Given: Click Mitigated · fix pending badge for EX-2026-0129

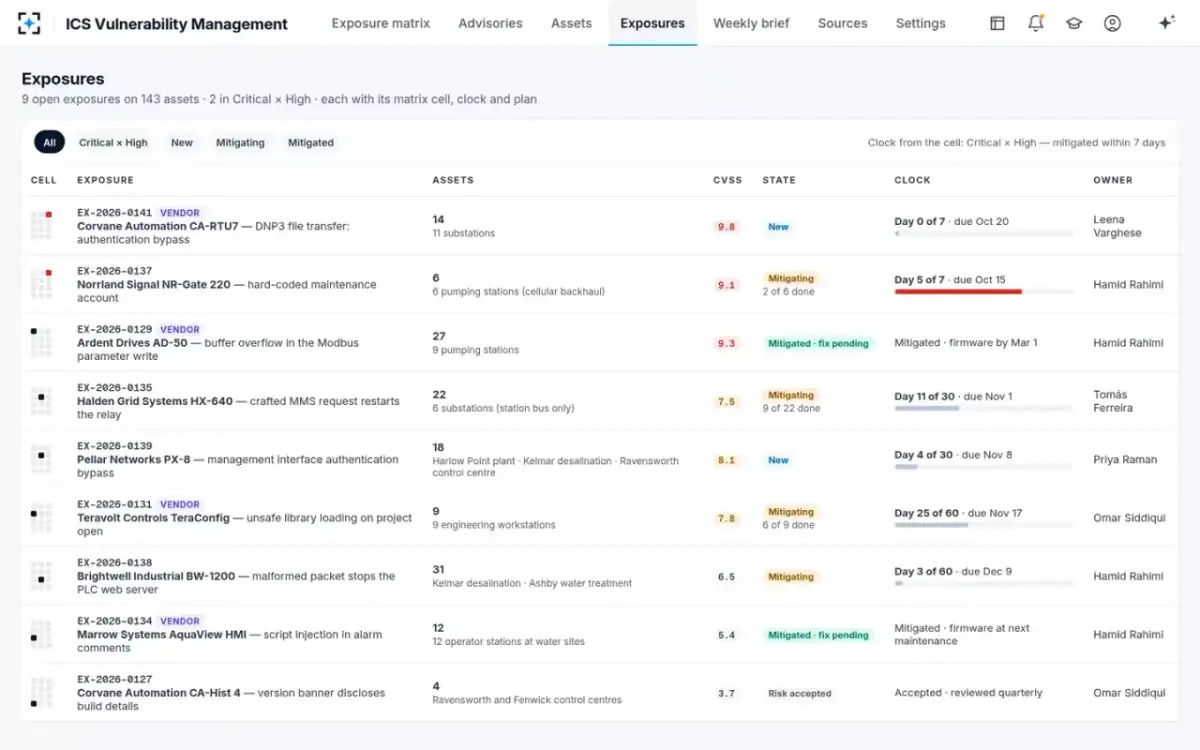Looking at the screenshot, I should pyautogui.click(x=819, y=343).
